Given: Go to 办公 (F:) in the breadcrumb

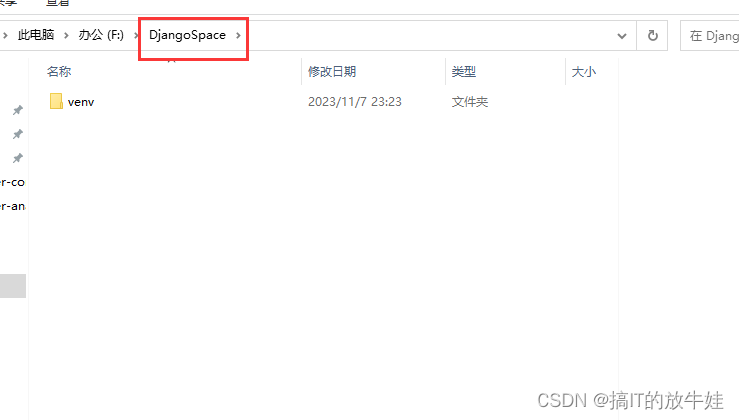Looking at the screenshot, I should (101, 35).
